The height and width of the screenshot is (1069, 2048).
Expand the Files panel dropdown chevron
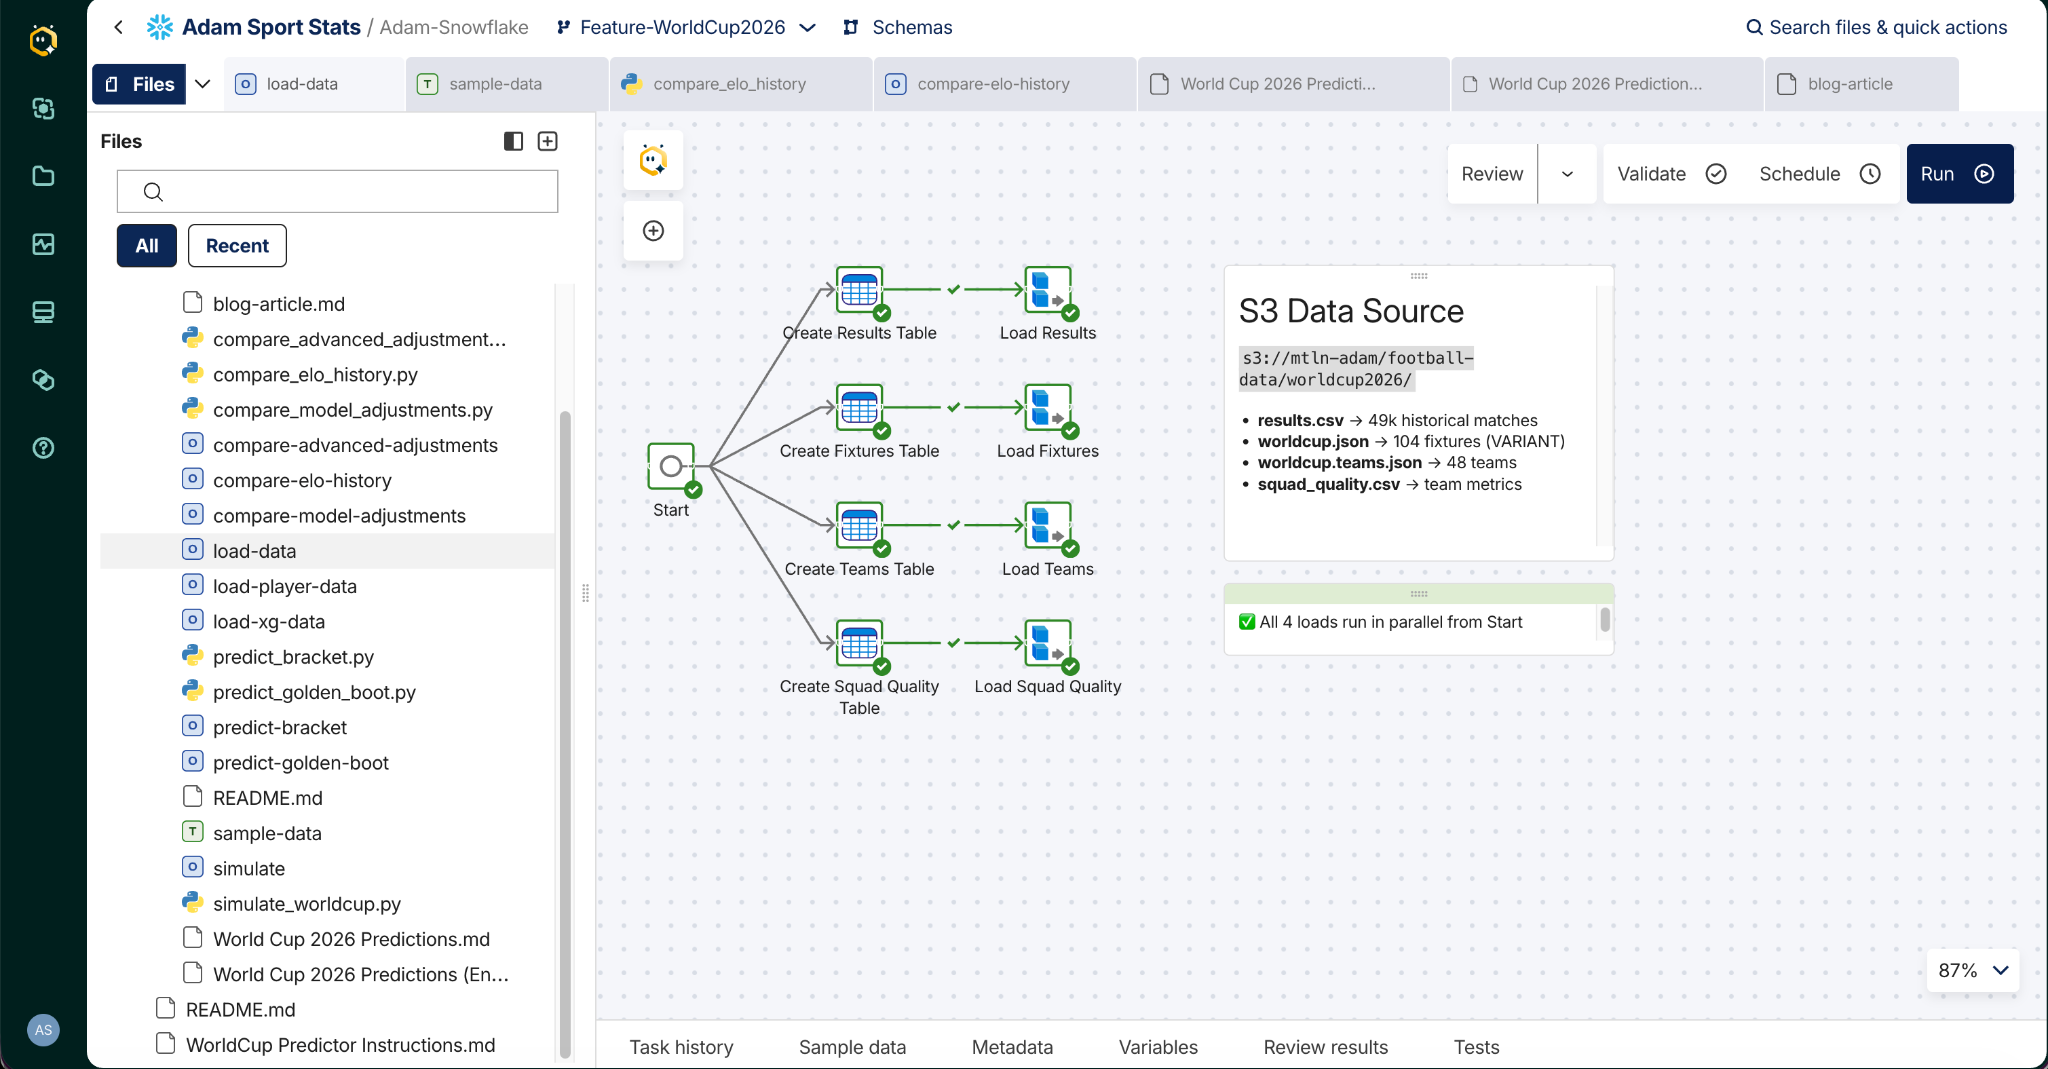click(203, 84)
